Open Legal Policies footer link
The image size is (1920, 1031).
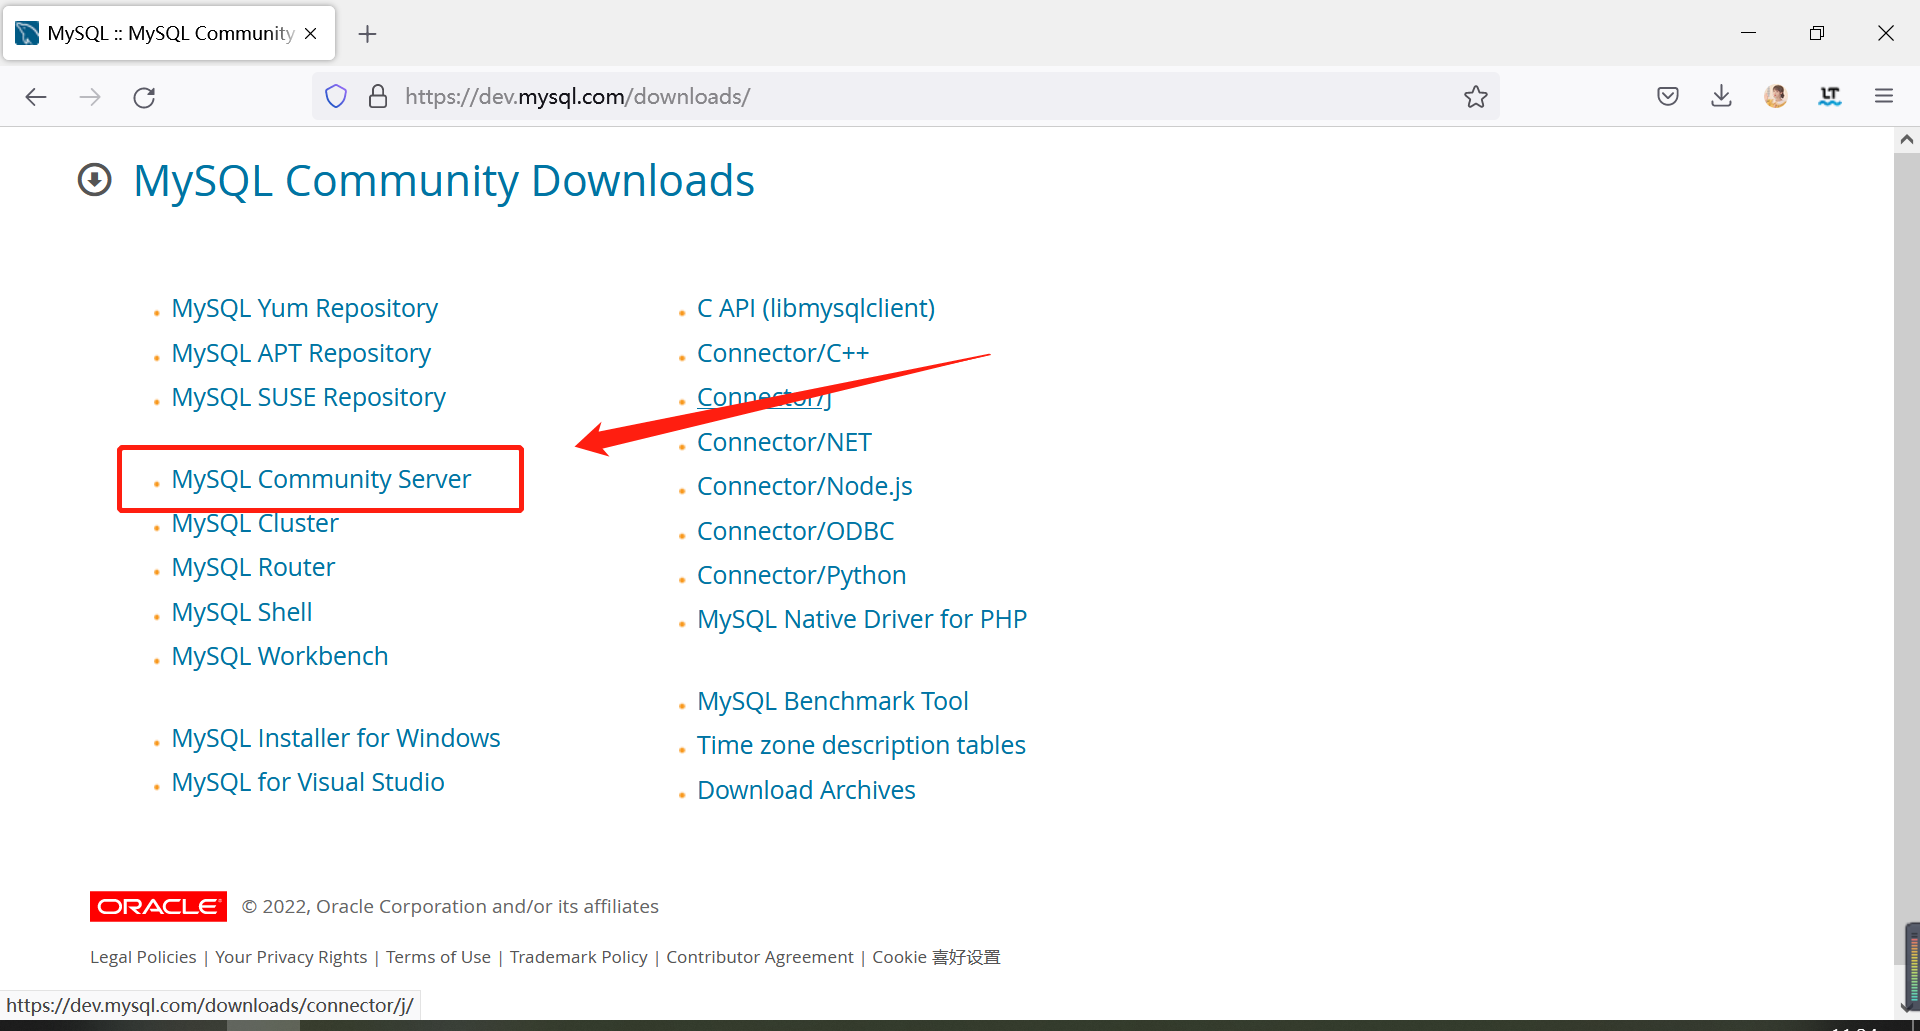coord(143,957)
